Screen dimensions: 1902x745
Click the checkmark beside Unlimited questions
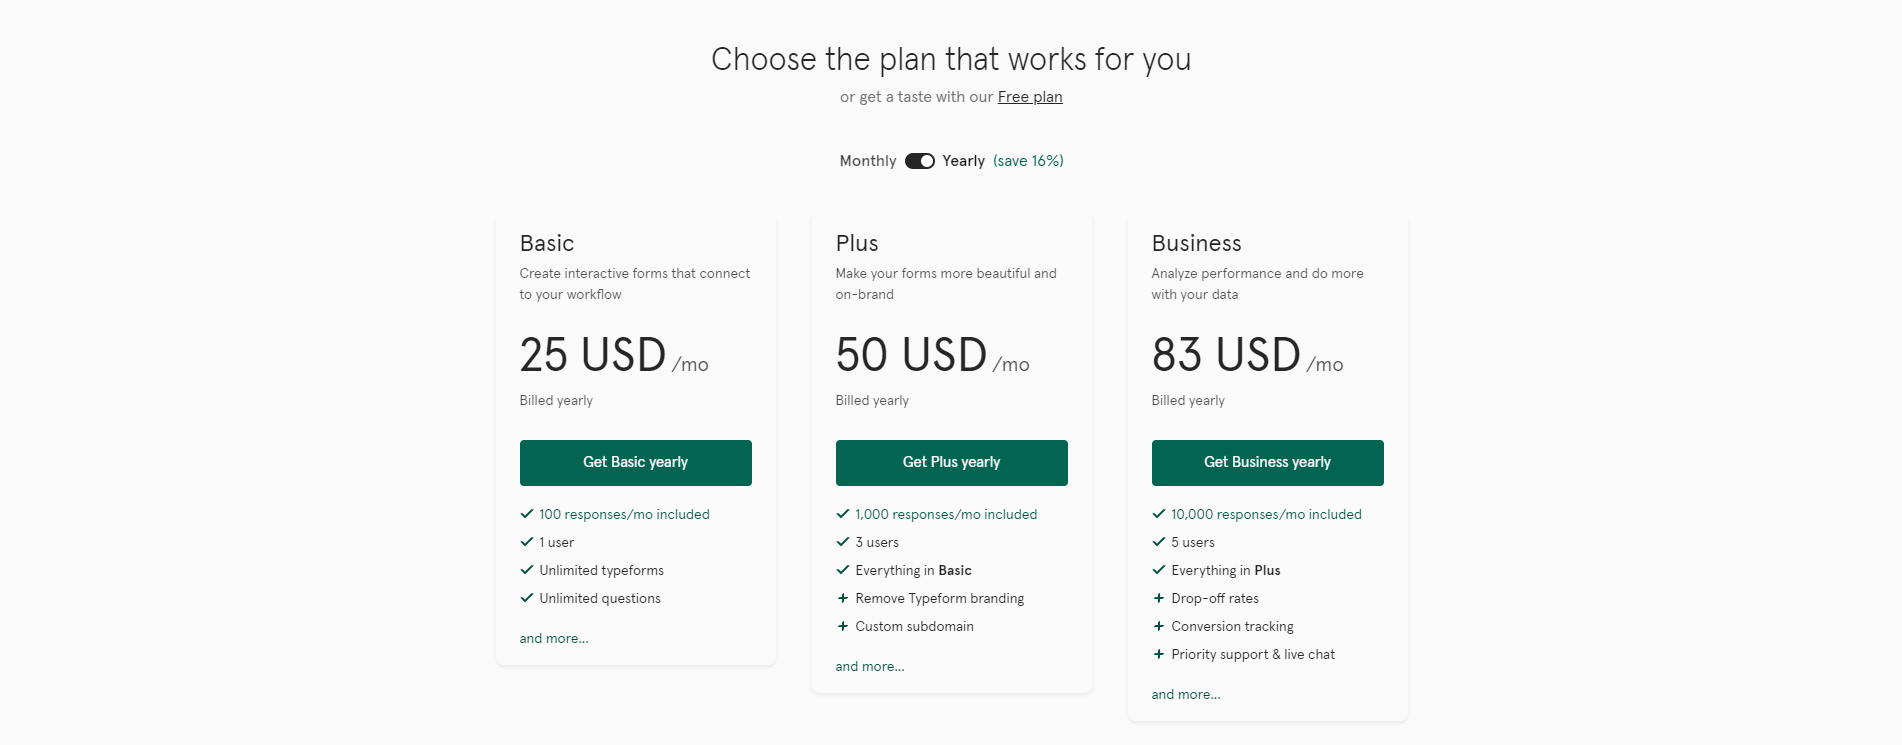coord(527,598)
